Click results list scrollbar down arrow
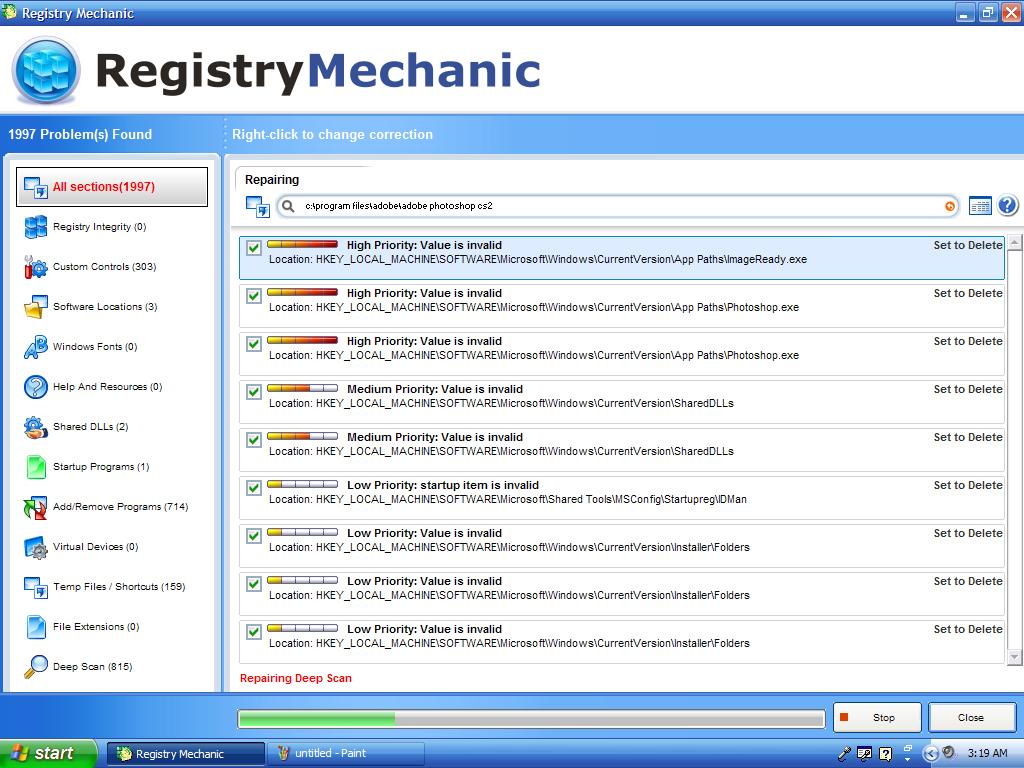This screenshot has height=768, width=1024. pyautogui.click(x=1014, y=657)
